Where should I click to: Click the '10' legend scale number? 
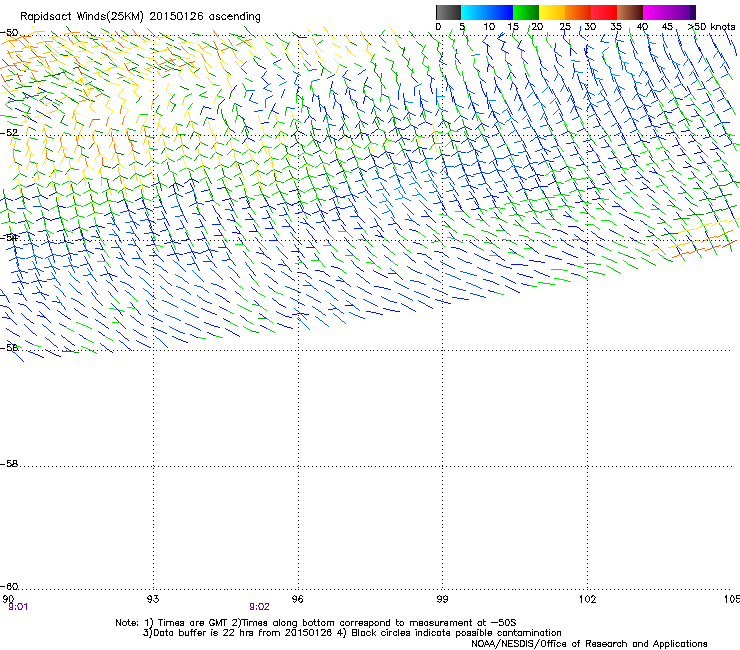coord(489,27)
